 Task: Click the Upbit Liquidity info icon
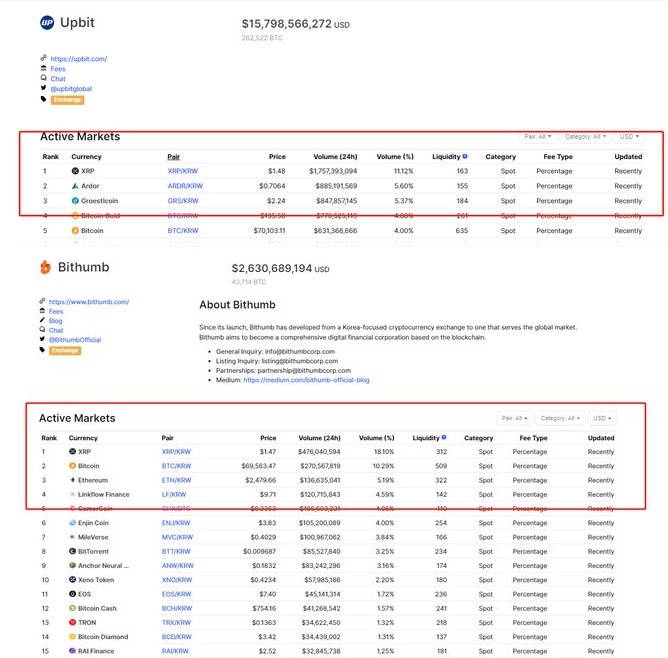(x=465, y=156)
